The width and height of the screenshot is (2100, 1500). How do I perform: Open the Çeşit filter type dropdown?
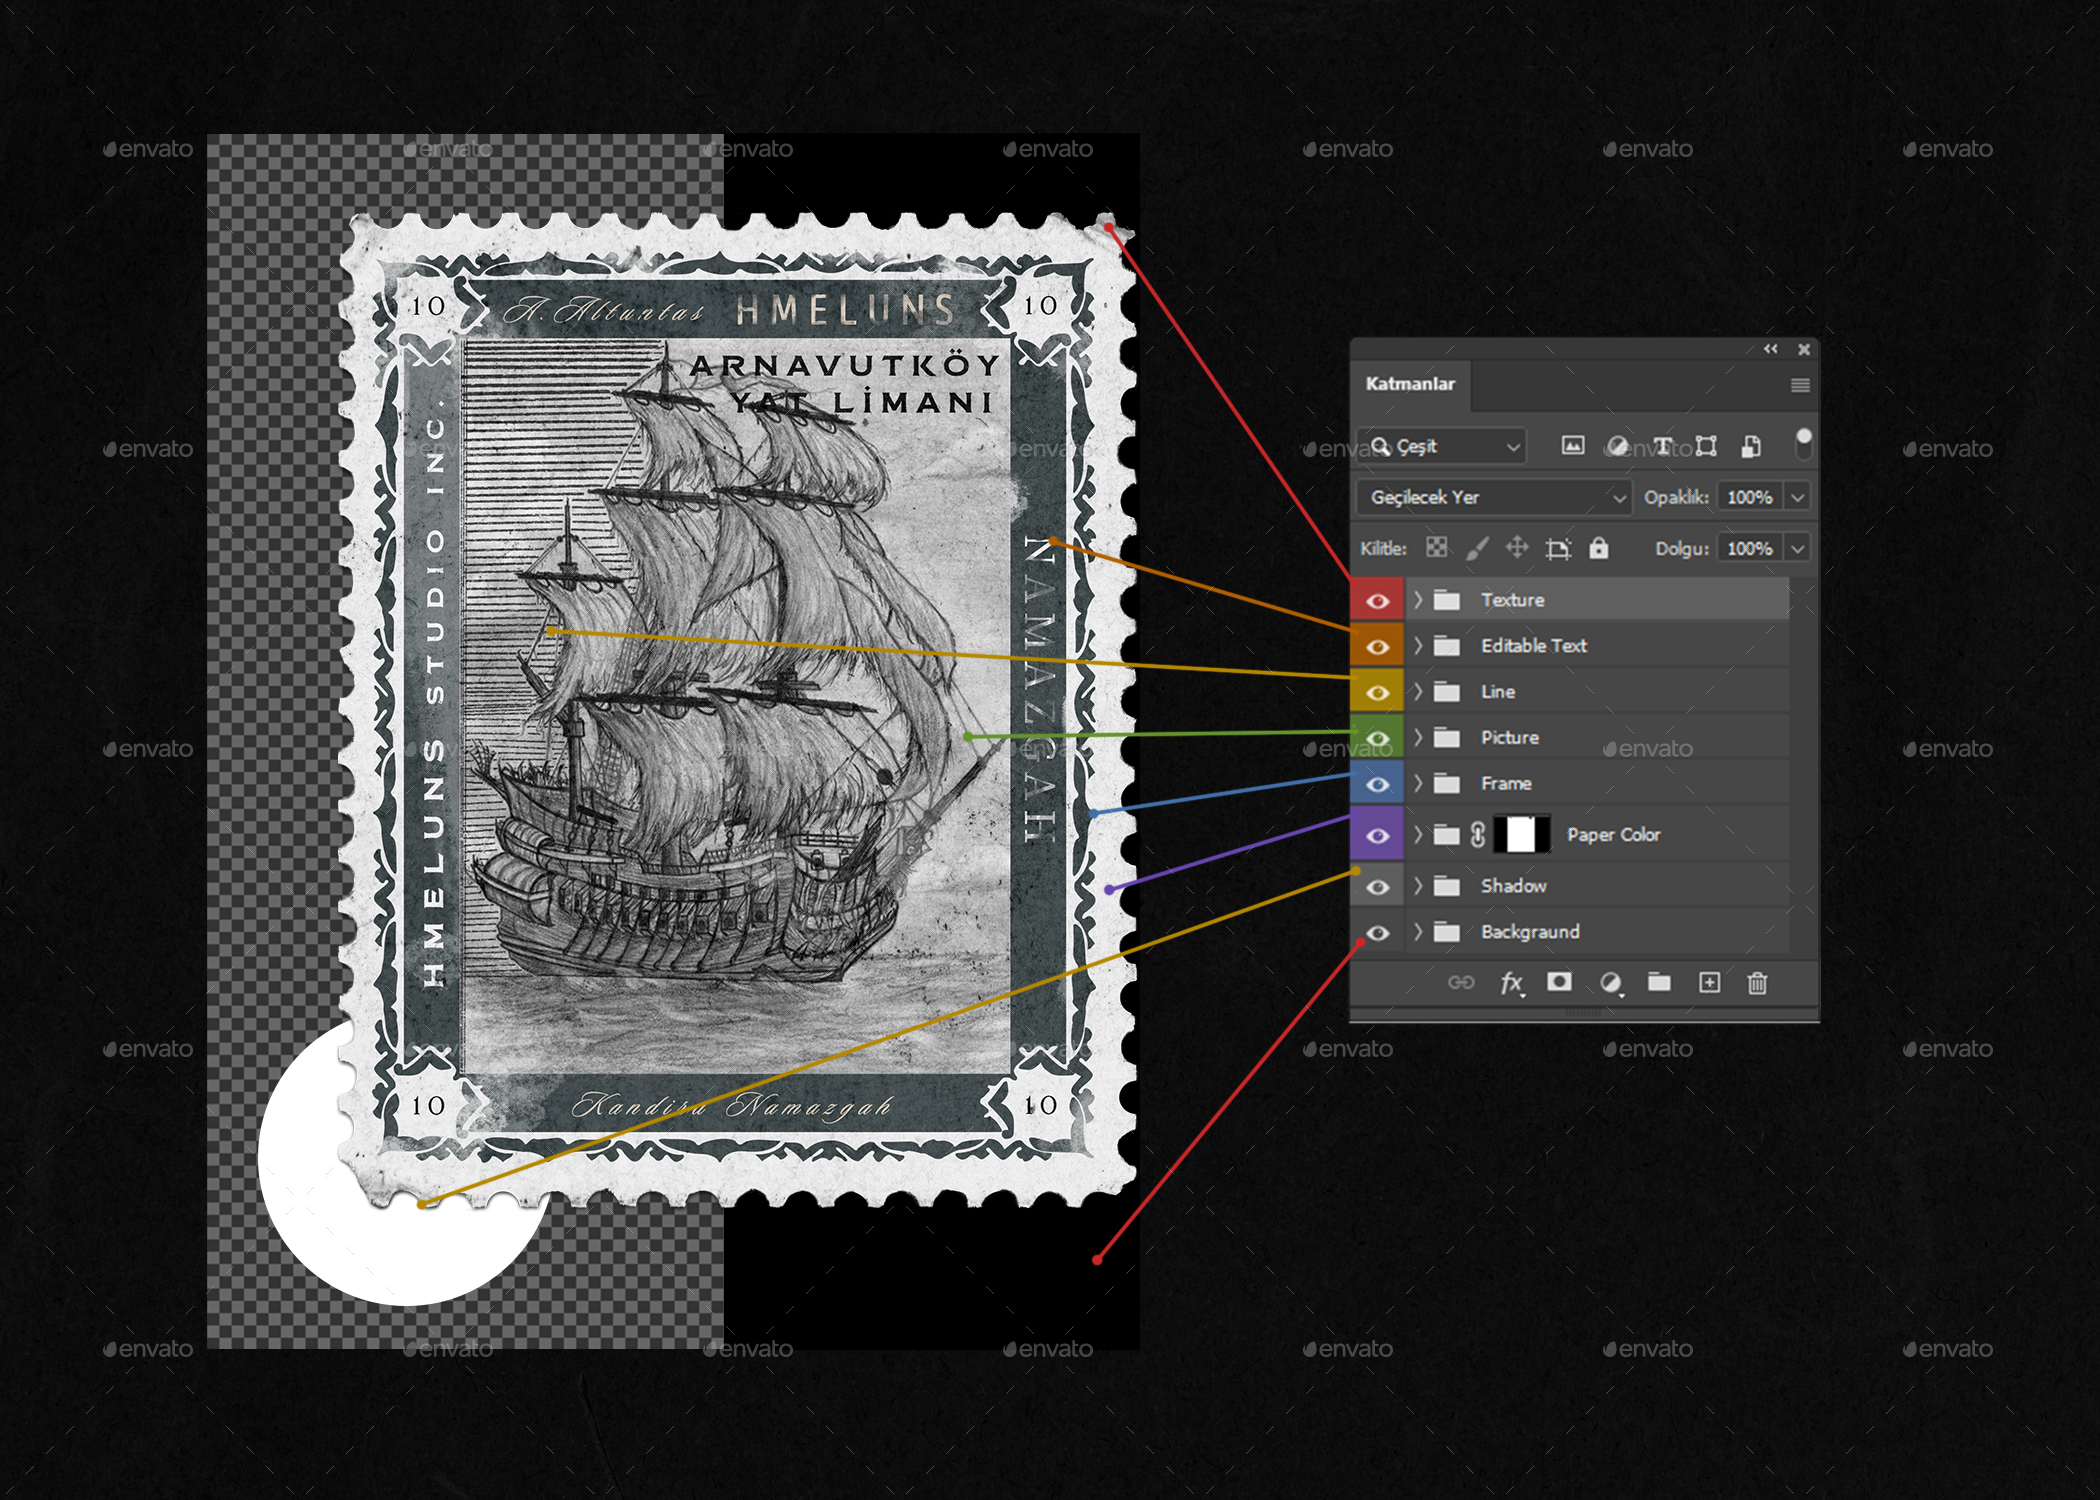click(1441, 446)
